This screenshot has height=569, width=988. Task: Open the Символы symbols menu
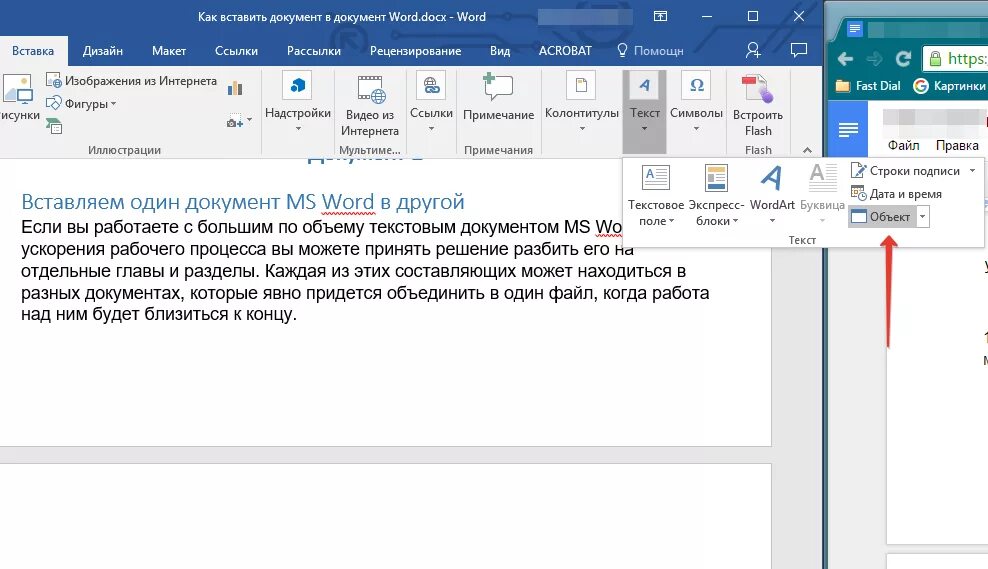[x=696, y=102]
